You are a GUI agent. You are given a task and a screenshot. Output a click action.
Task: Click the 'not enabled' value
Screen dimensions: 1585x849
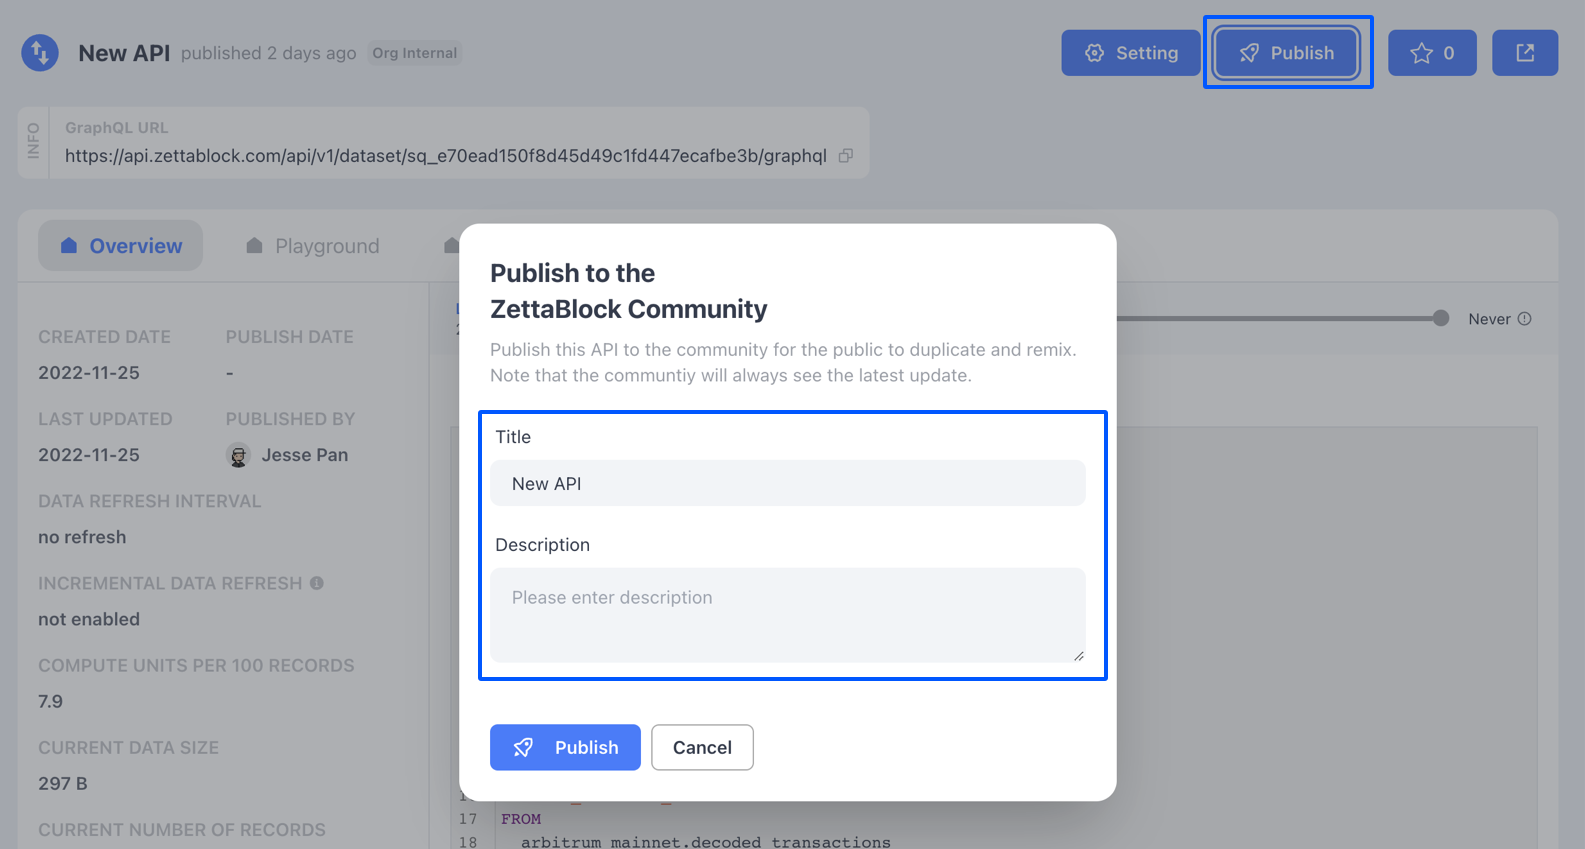pos(89,619)
